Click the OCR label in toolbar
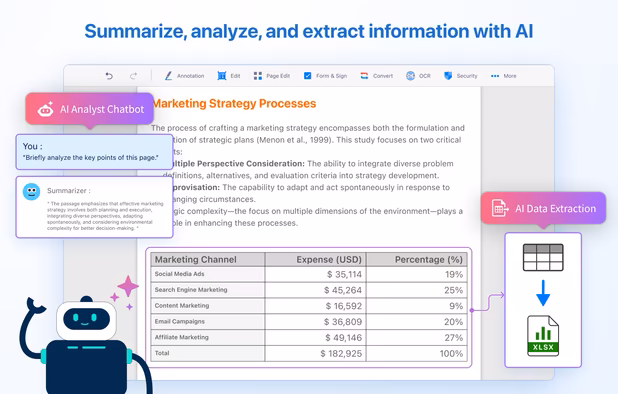This screenshot has width=618, height=394. (425, 76)
